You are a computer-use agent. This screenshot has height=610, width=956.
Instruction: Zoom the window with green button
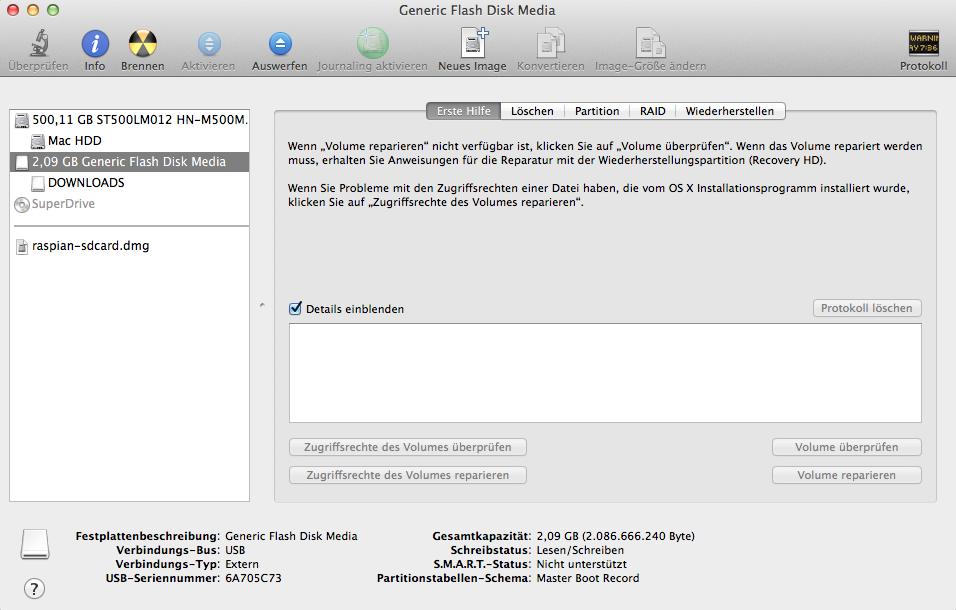click(x=53, y=10)
